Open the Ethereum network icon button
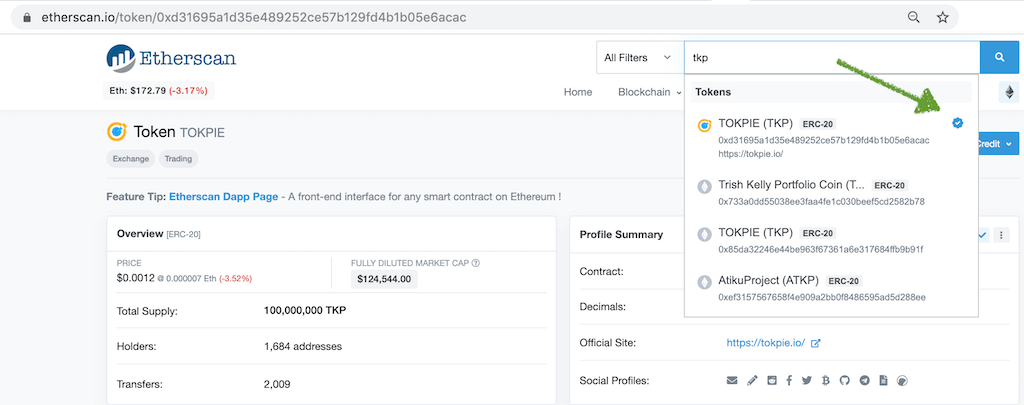1024x405 pixels. pos(1009,92)
